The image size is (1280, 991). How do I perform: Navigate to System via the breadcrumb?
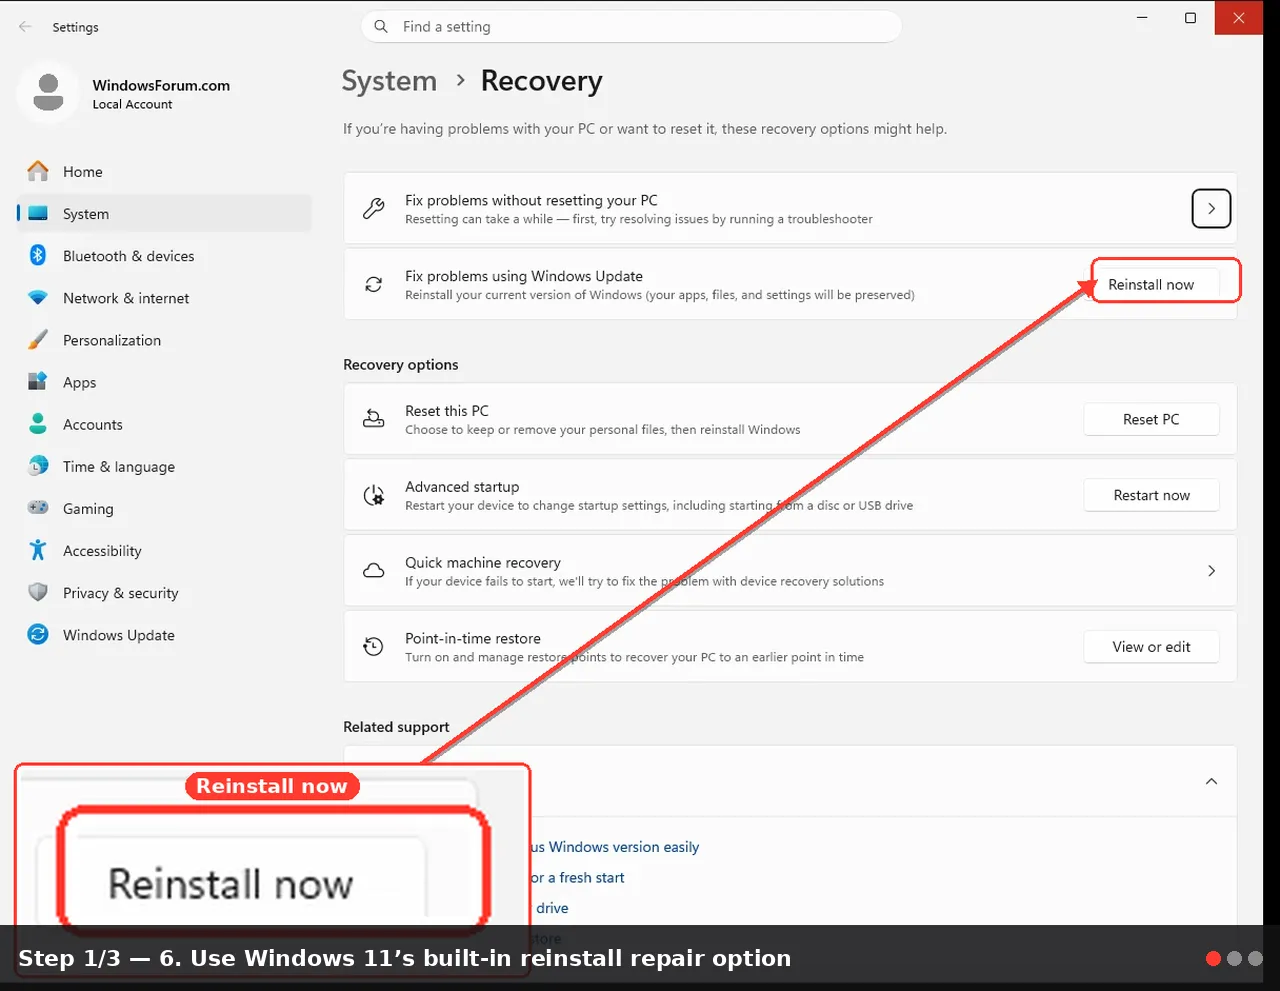(389, 81)
